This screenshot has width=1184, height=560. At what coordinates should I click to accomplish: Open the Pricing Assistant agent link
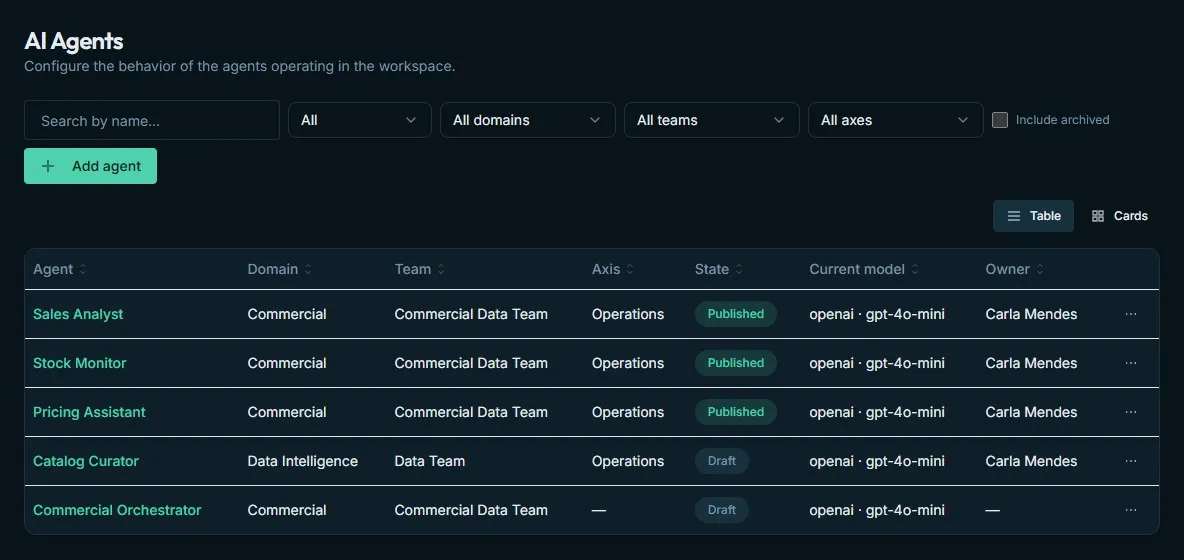tap(89, 412)
